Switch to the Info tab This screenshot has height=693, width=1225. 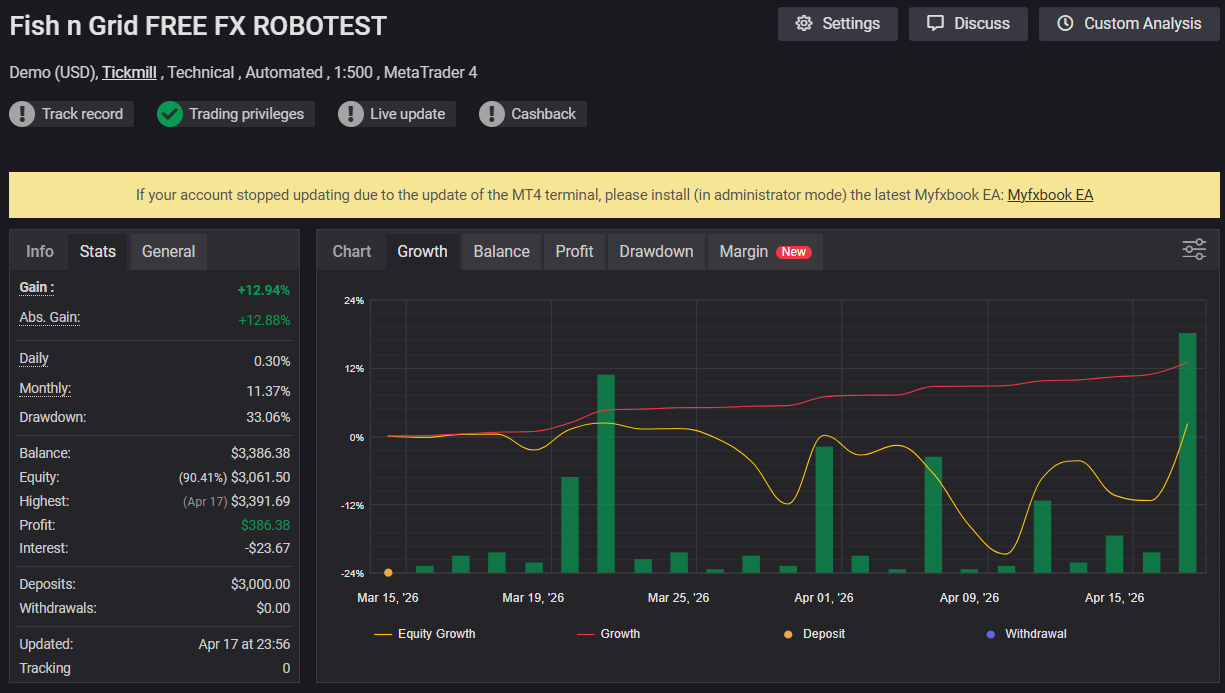40,252
